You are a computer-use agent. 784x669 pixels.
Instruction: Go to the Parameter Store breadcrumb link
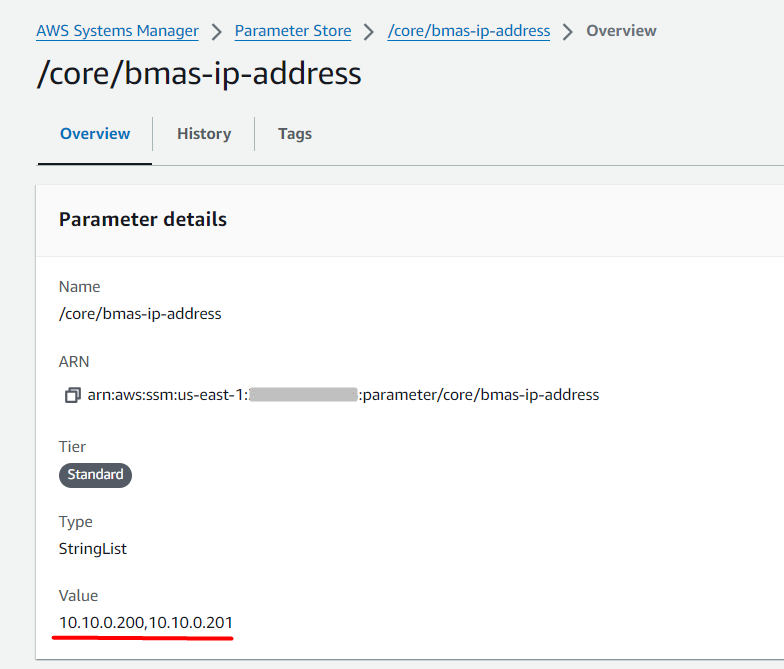coord(293,31)
